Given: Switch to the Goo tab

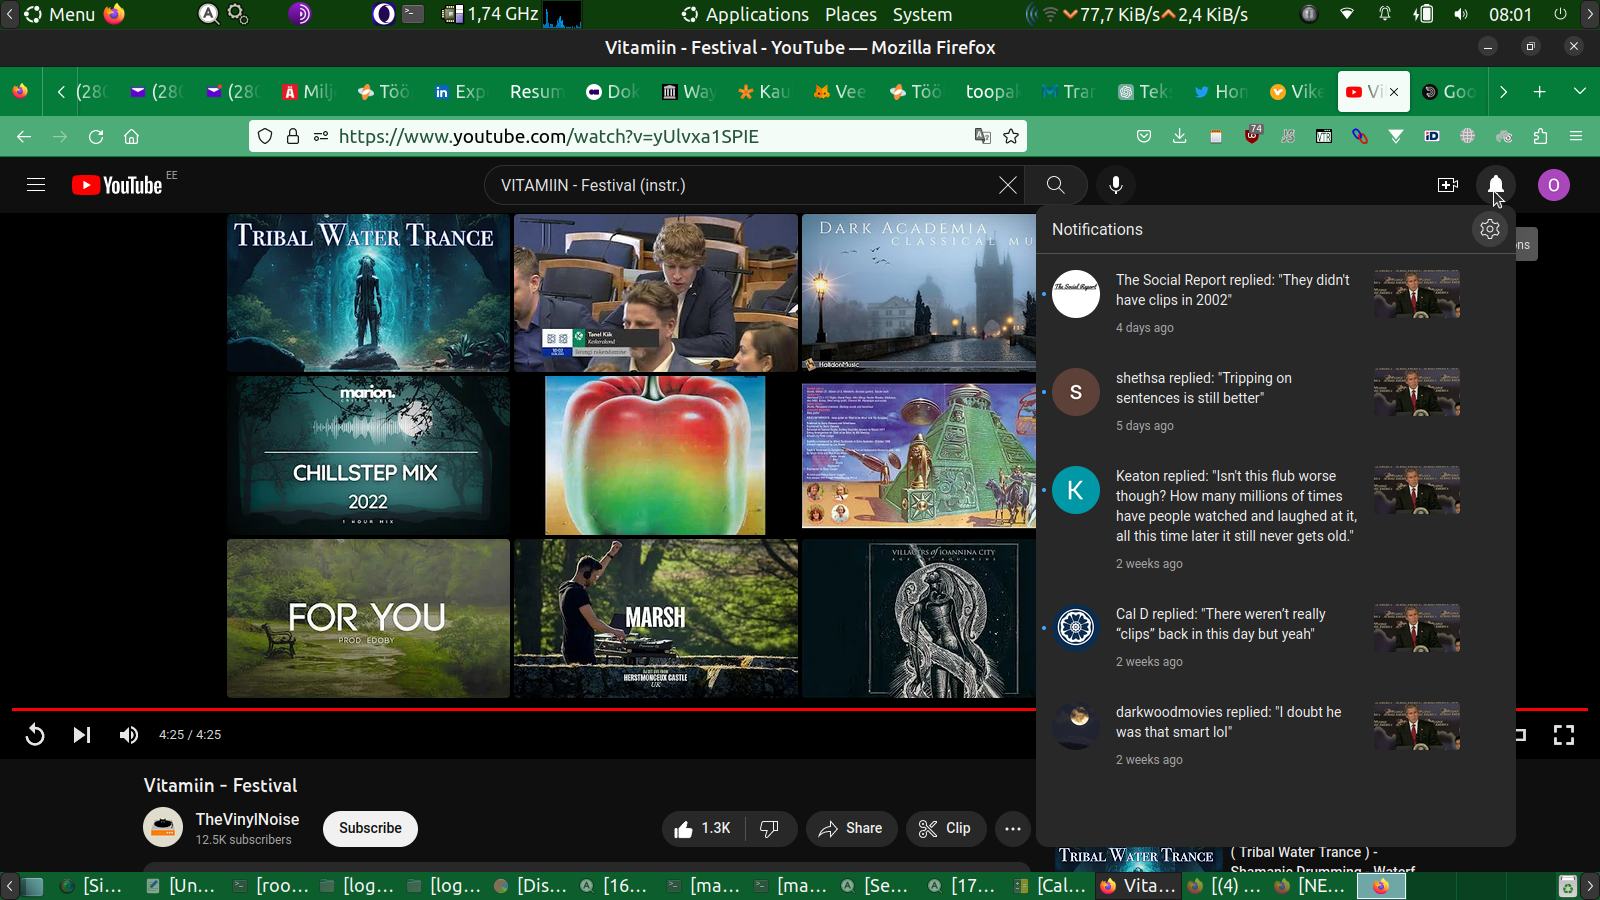Looking at the screenshot, I should coord(1448,92).
